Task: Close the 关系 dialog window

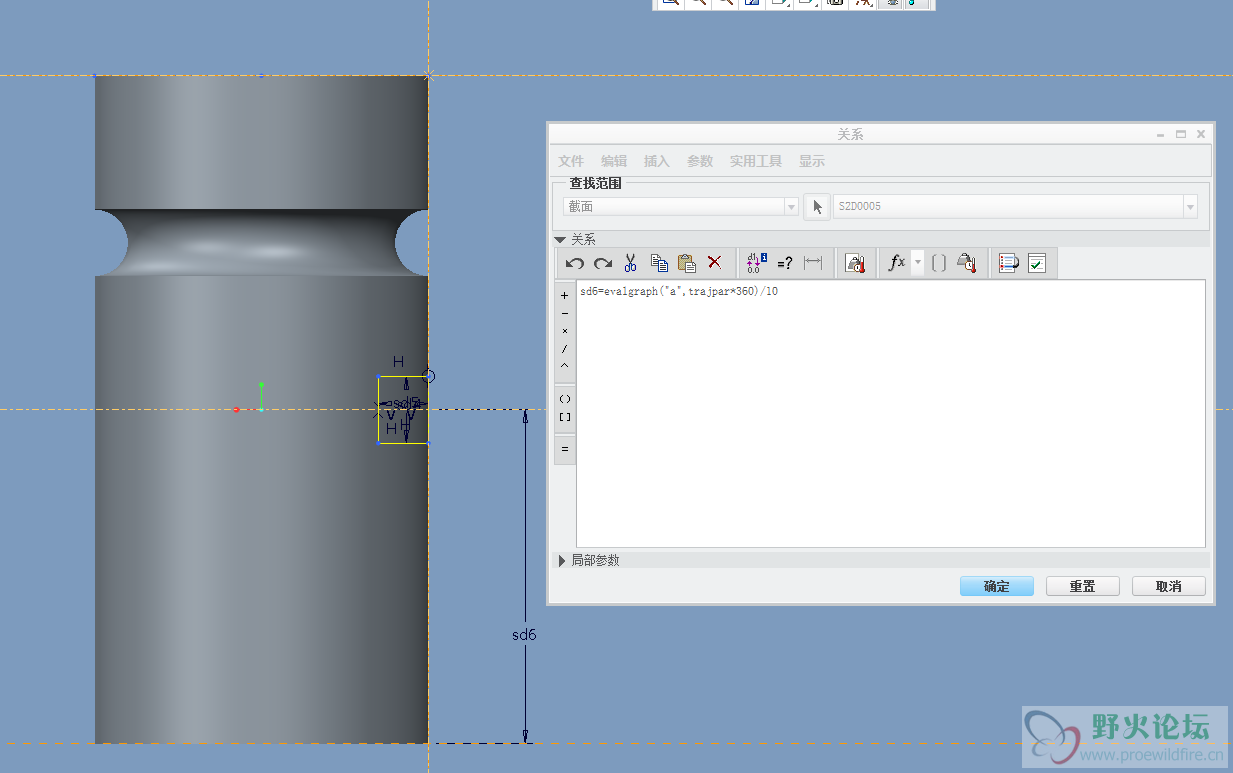Action: (1201, 134)
